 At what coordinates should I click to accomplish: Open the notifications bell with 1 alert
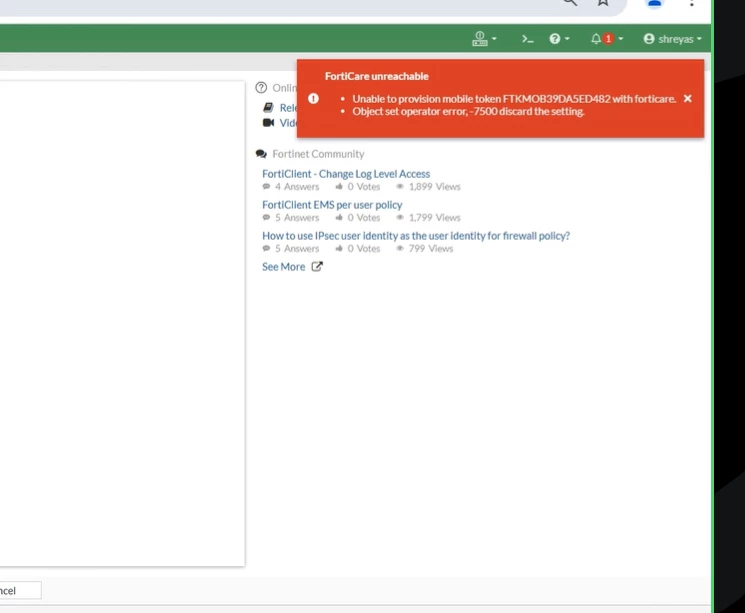[x=607, y=39]
